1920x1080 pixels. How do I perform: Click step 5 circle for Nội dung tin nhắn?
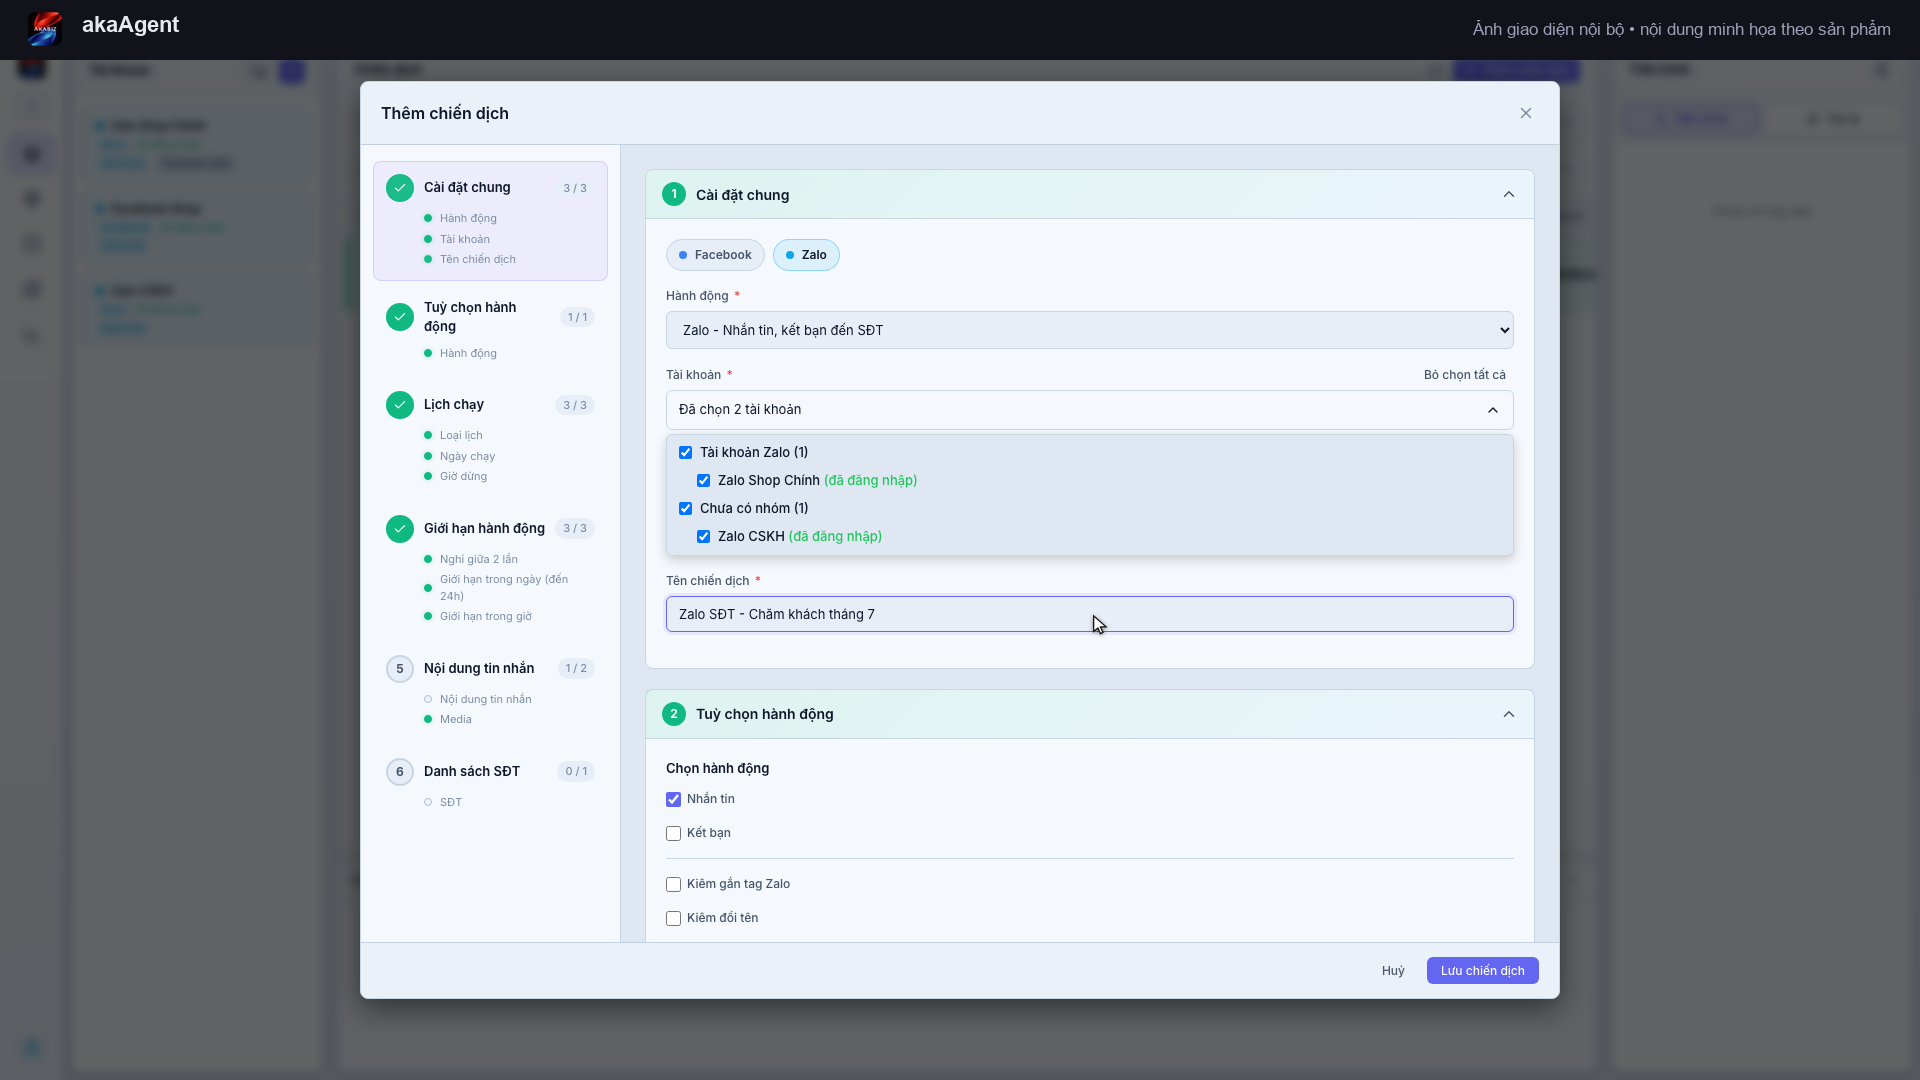point(400,669)
